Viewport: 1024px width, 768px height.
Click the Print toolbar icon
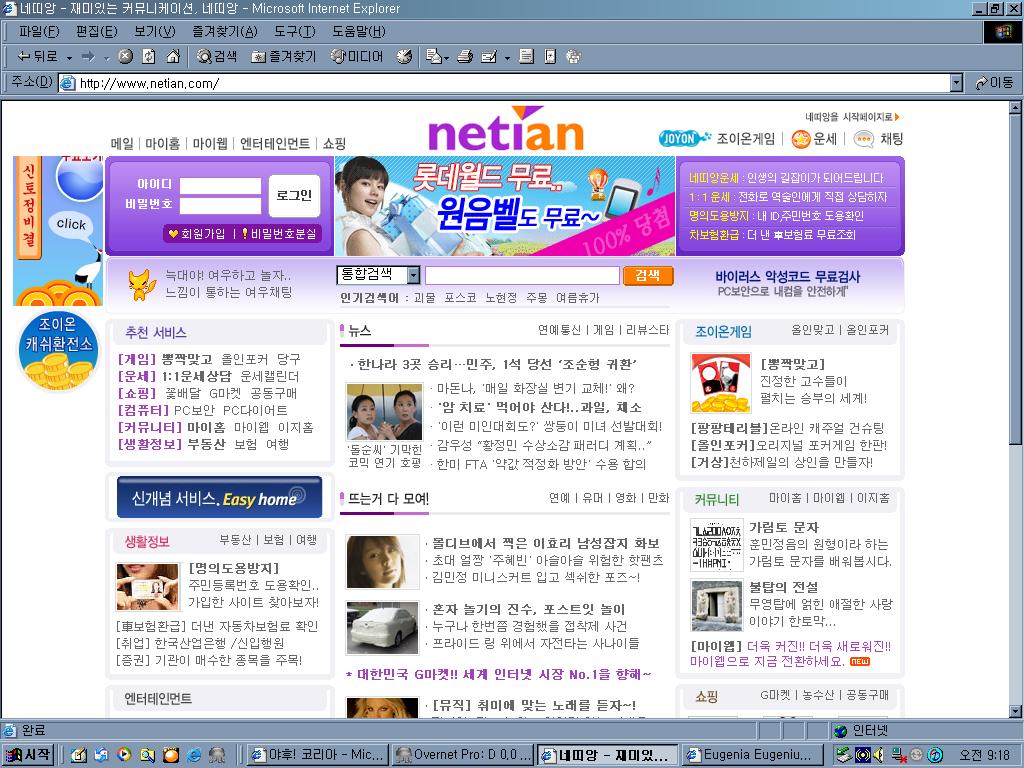pyautogui.click(x=464, y=57)
